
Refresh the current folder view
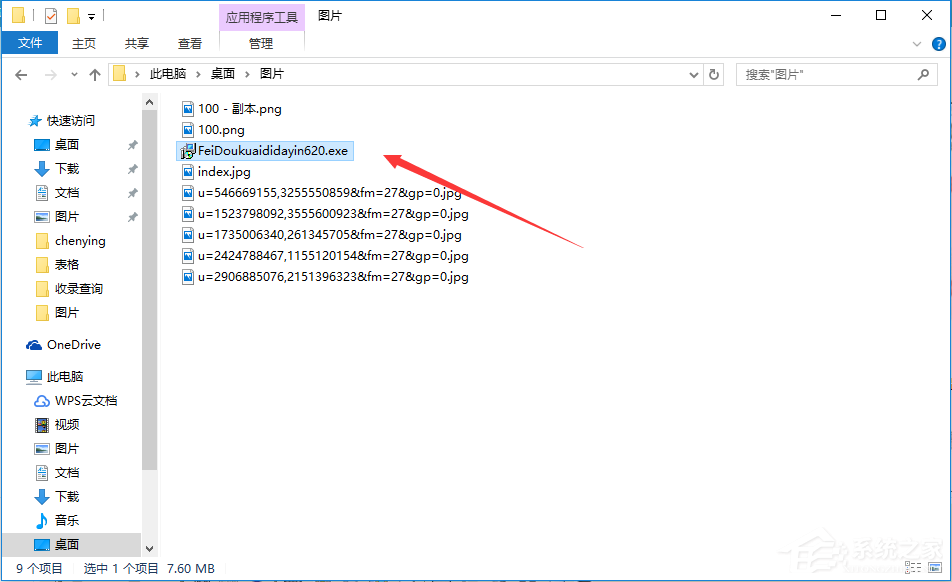pos(714,74)
